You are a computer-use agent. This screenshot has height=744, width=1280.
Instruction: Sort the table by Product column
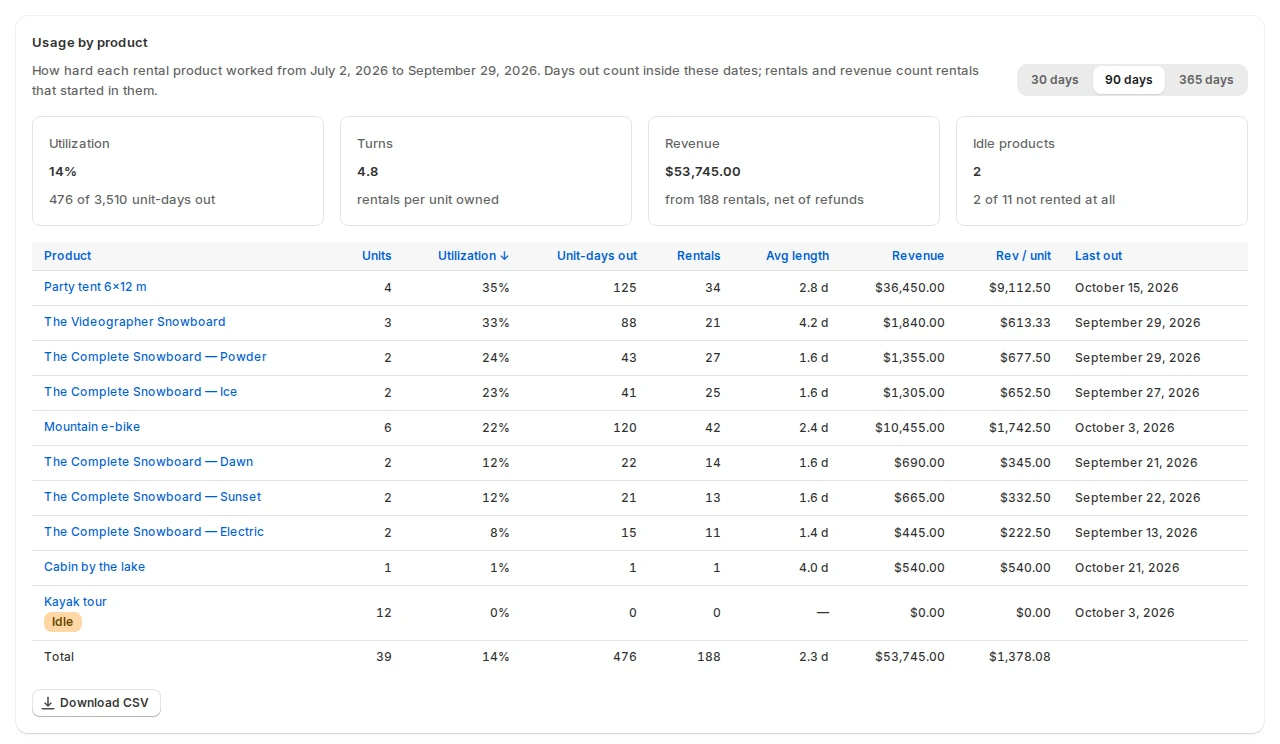(x=68, y=256)
